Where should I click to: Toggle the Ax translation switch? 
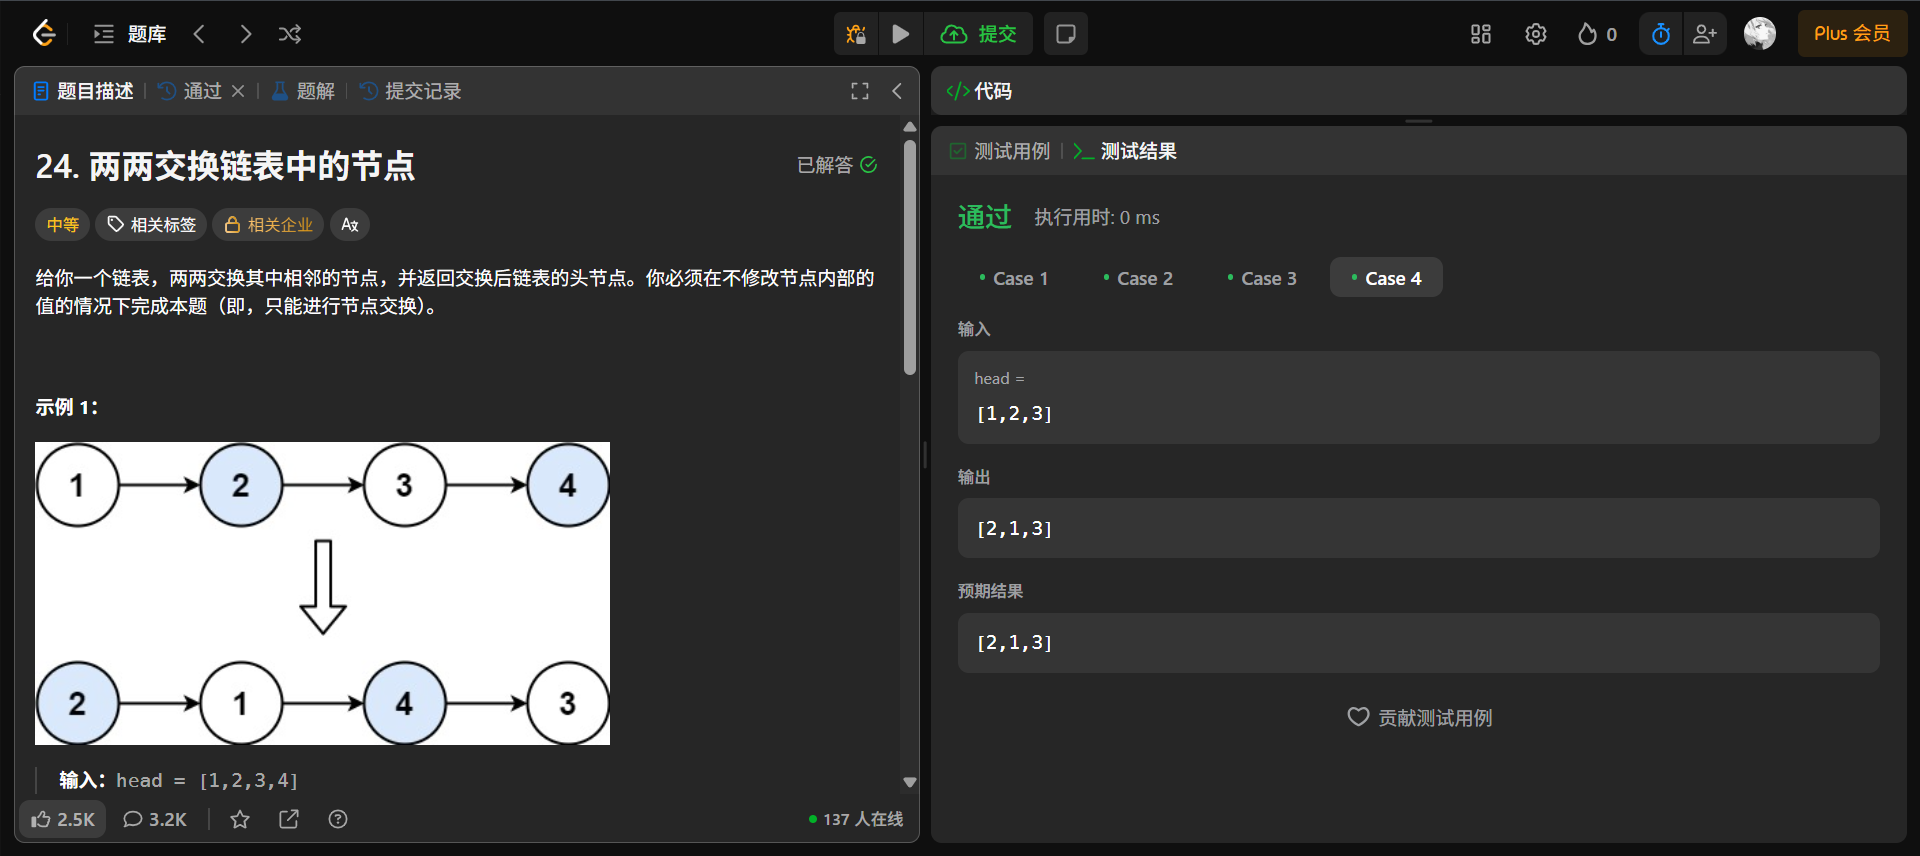pos(350,225)
